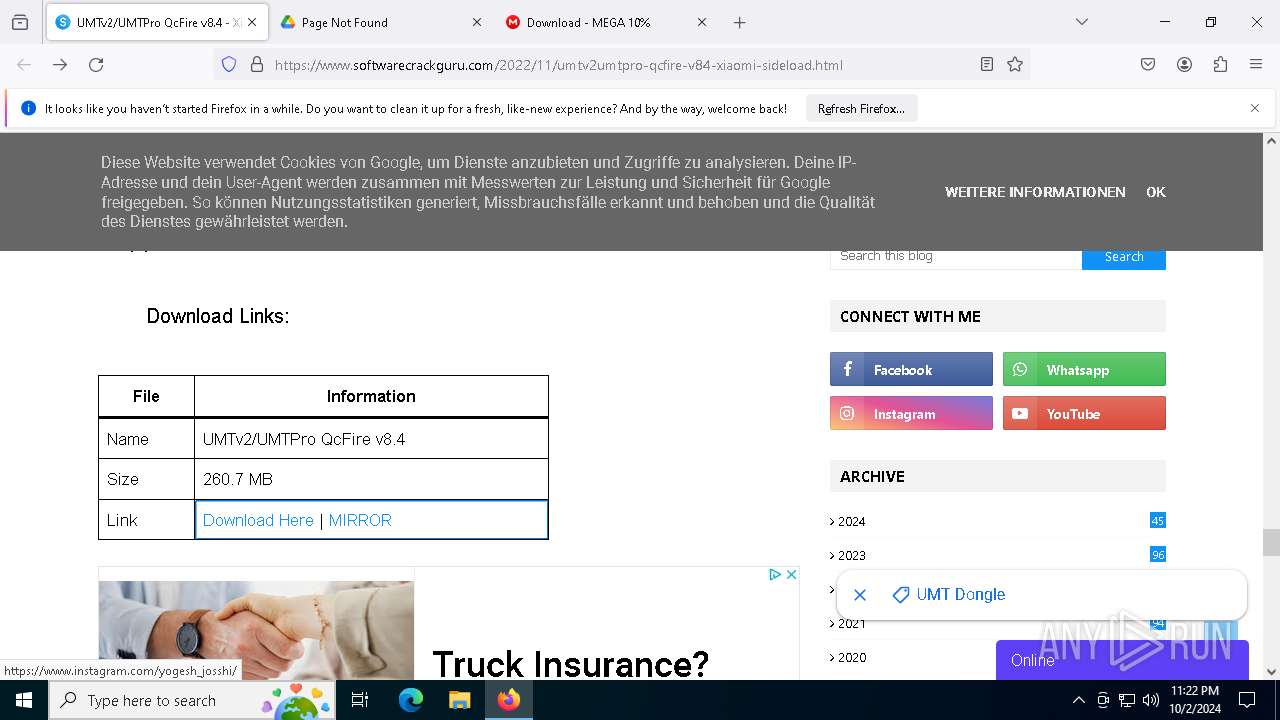The width and height of the screenshot is (1280, 720).
Task: Open tracking protection shield icon
Action: click(x=229, y=64)
